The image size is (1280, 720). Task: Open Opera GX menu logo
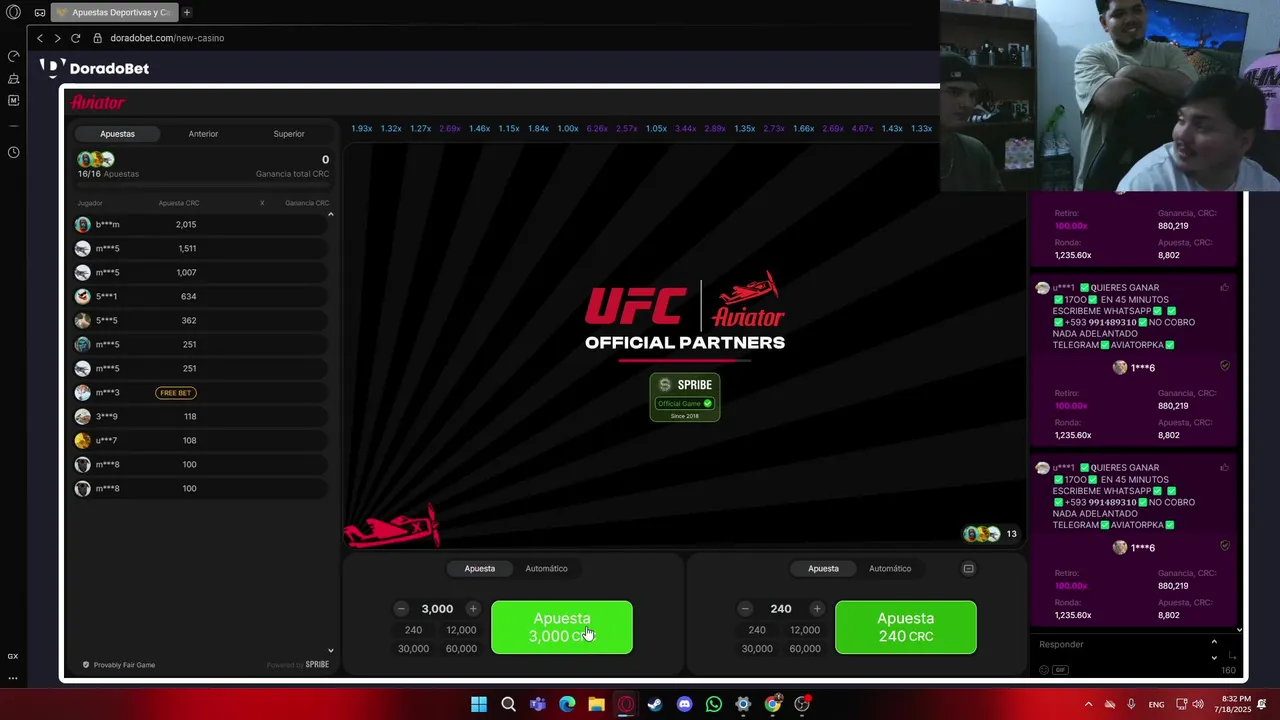[13, 12]
